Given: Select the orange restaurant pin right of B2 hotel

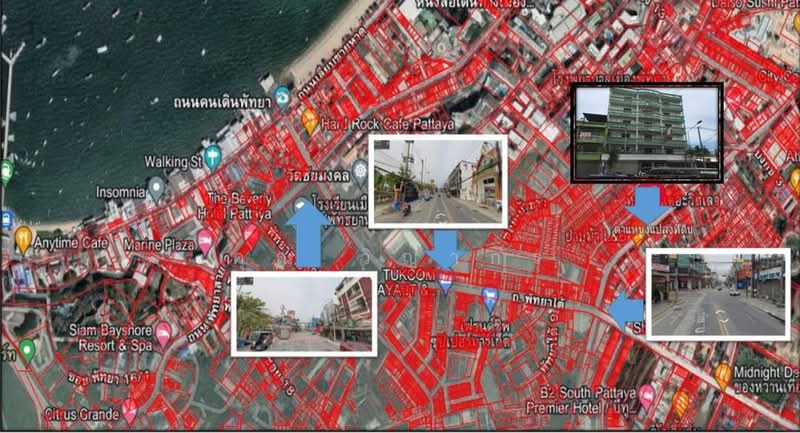Looking at the screenshot, I should [681, 404].
